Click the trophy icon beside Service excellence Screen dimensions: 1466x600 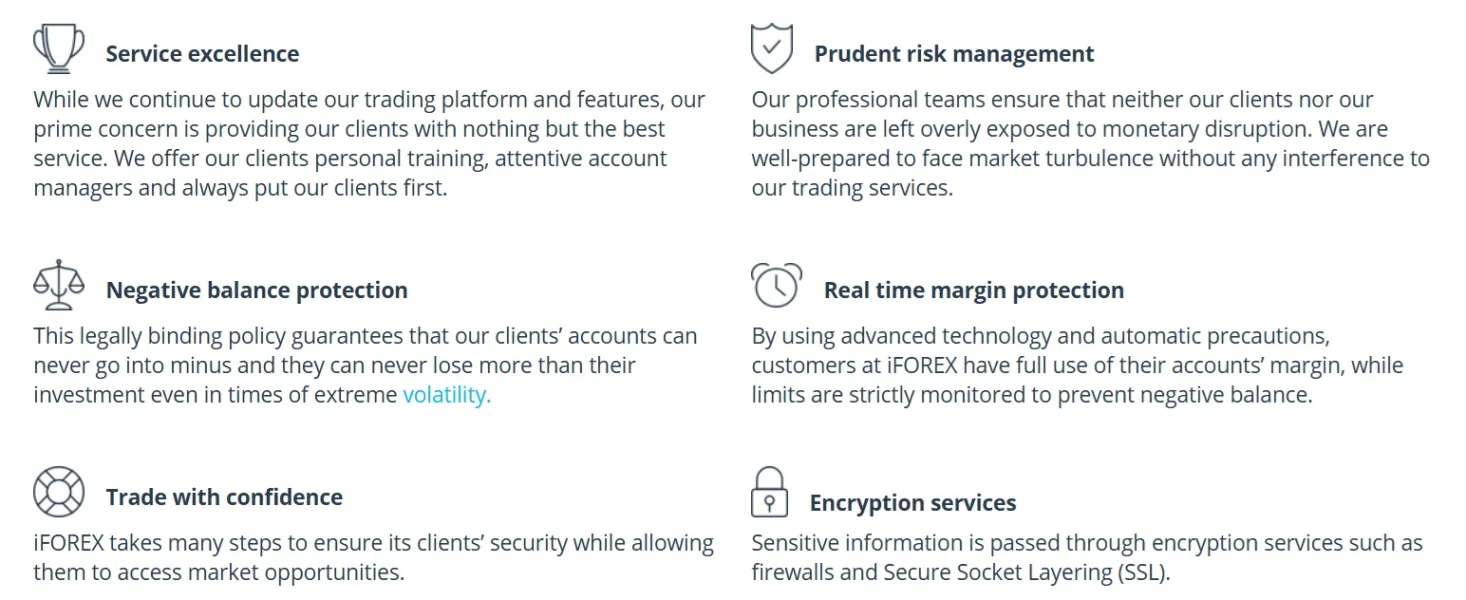[x=59, y=48]
